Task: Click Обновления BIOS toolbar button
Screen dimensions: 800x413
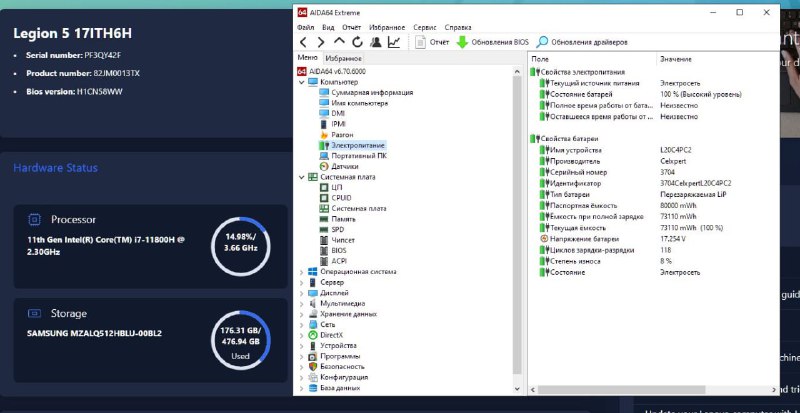Action: coord(492,42)
